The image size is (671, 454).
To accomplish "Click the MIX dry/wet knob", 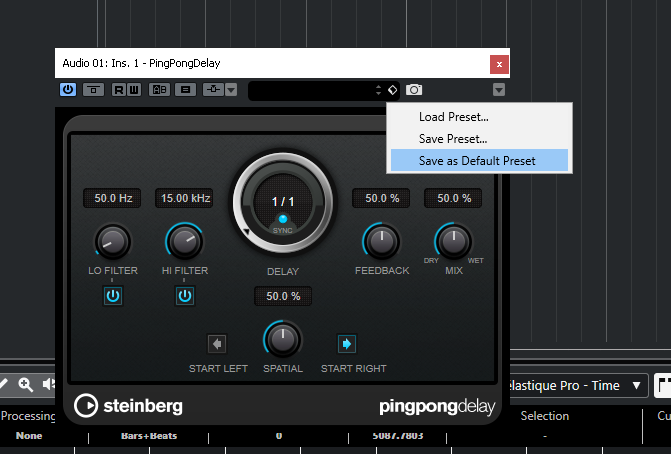I will [x=453, y=242].
